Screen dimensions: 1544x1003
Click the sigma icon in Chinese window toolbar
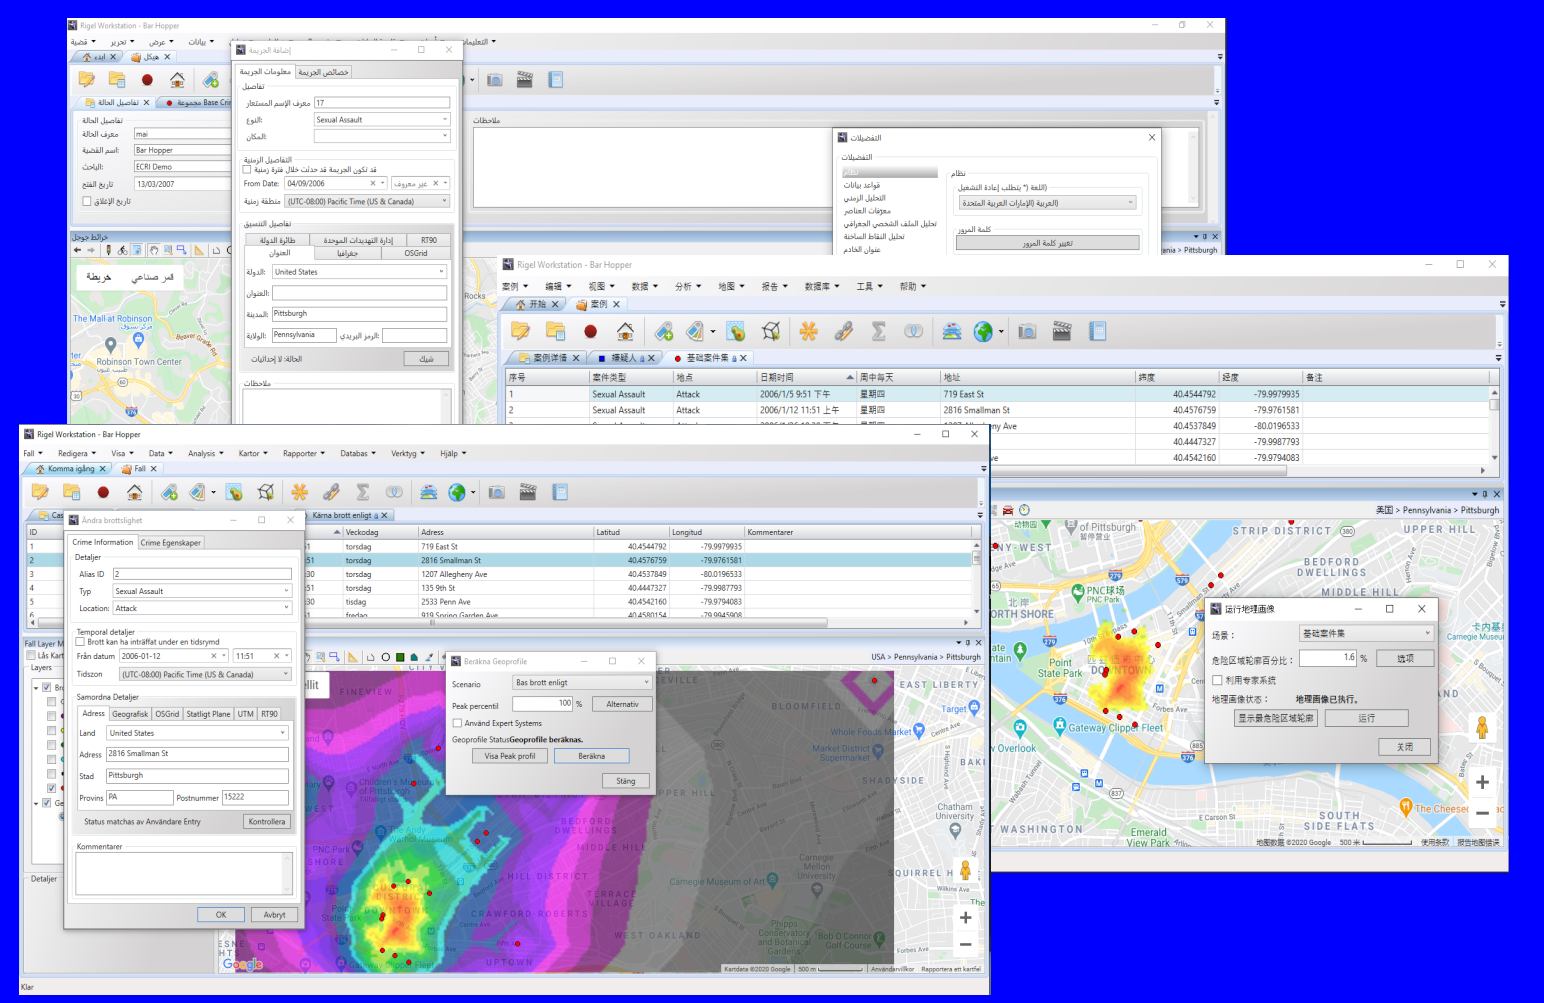point(878,331)
